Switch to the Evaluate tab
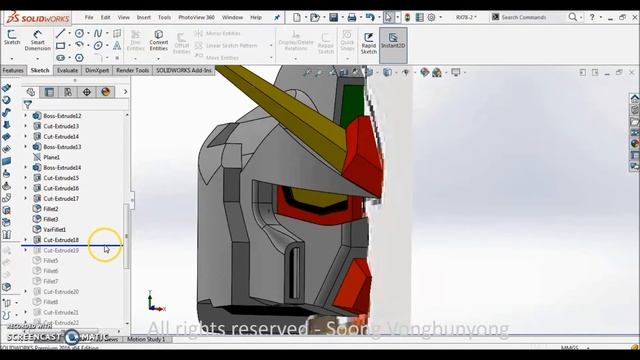 pyautogui.click(x=67, y=70)
